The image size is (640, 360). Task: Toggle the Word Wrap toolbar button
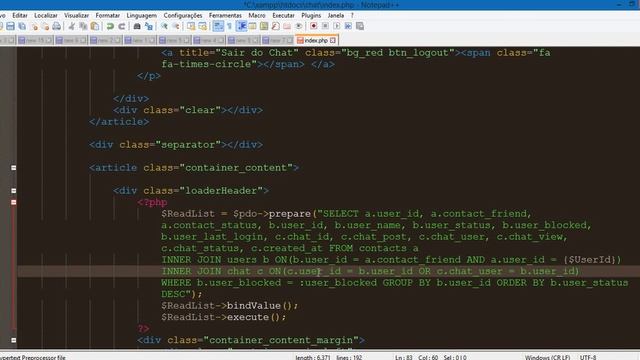pos(218,26)
